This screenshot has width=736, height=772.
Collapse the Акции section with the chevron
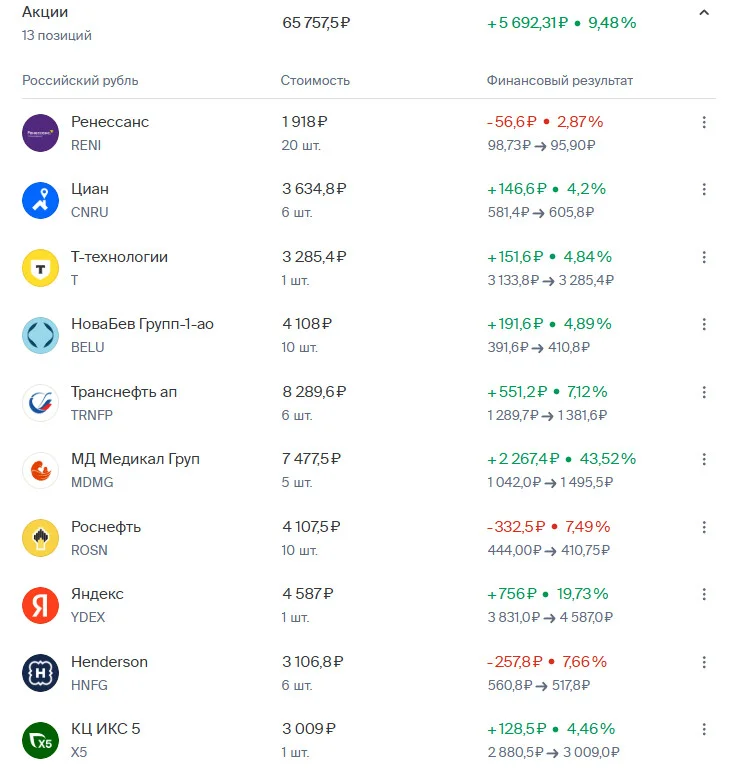[704, 13]
